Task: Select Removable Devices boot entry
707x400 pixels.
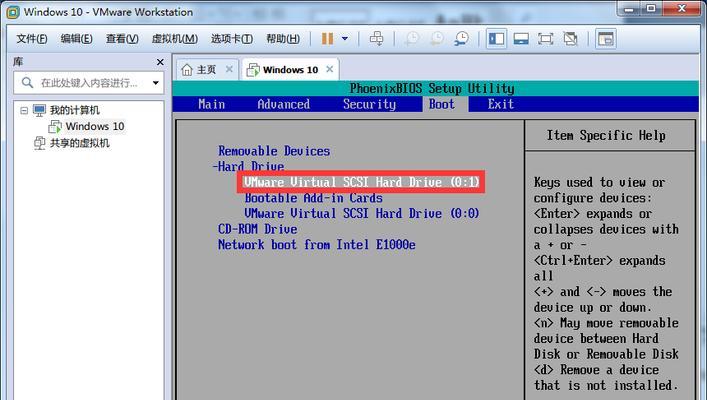Action: [x=274, y=151]
